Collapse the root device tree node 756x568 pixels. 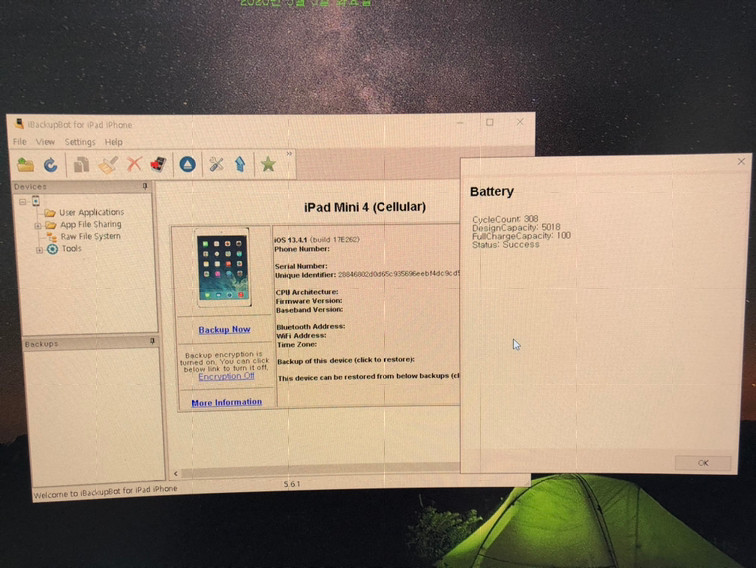[22, 200]
